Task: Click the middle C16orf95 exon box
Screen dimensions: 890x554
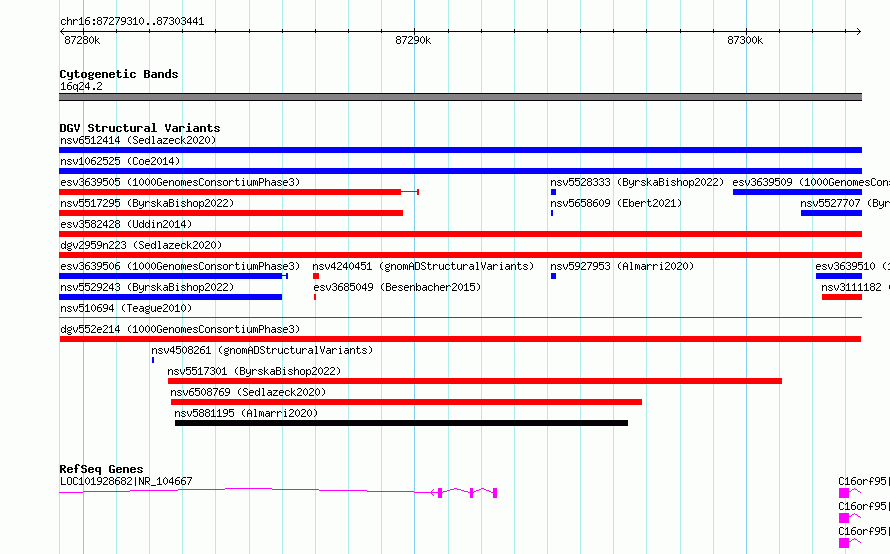Action: tap(844, 518)
